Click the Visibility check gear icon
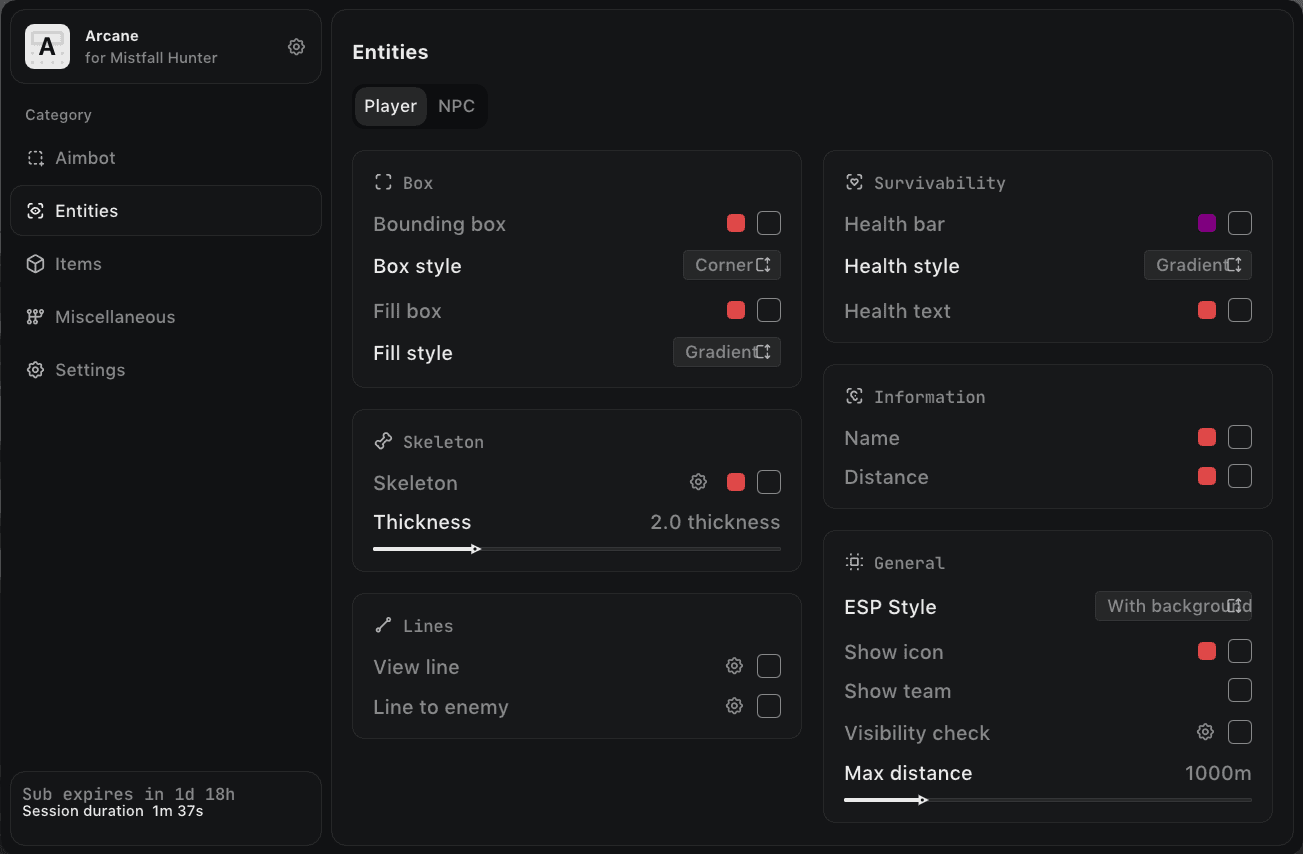The image size is (1303, 854). coord(1205,732)
